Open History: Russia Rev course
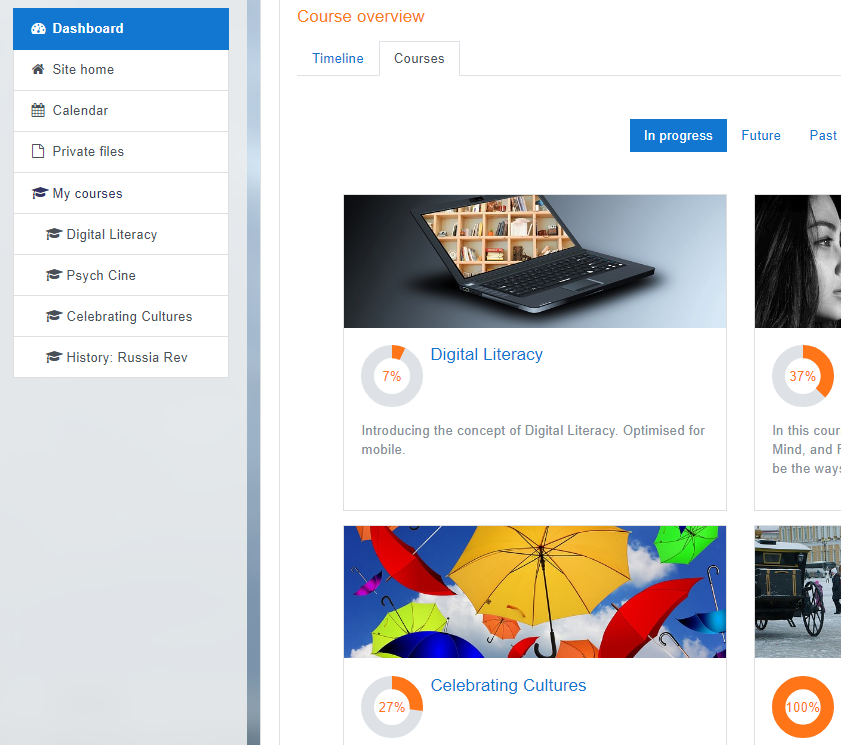 tap(121, 357)
